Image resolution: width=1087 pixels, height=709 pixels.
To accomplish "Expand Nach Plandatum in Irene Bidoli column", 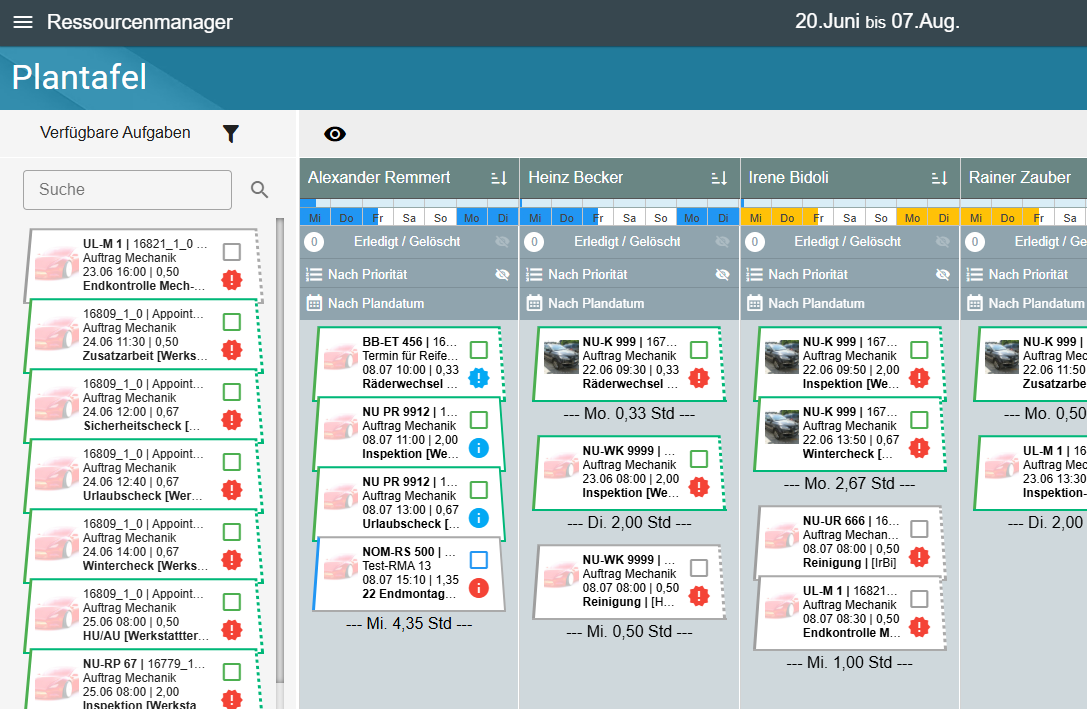I will point(850,304).
